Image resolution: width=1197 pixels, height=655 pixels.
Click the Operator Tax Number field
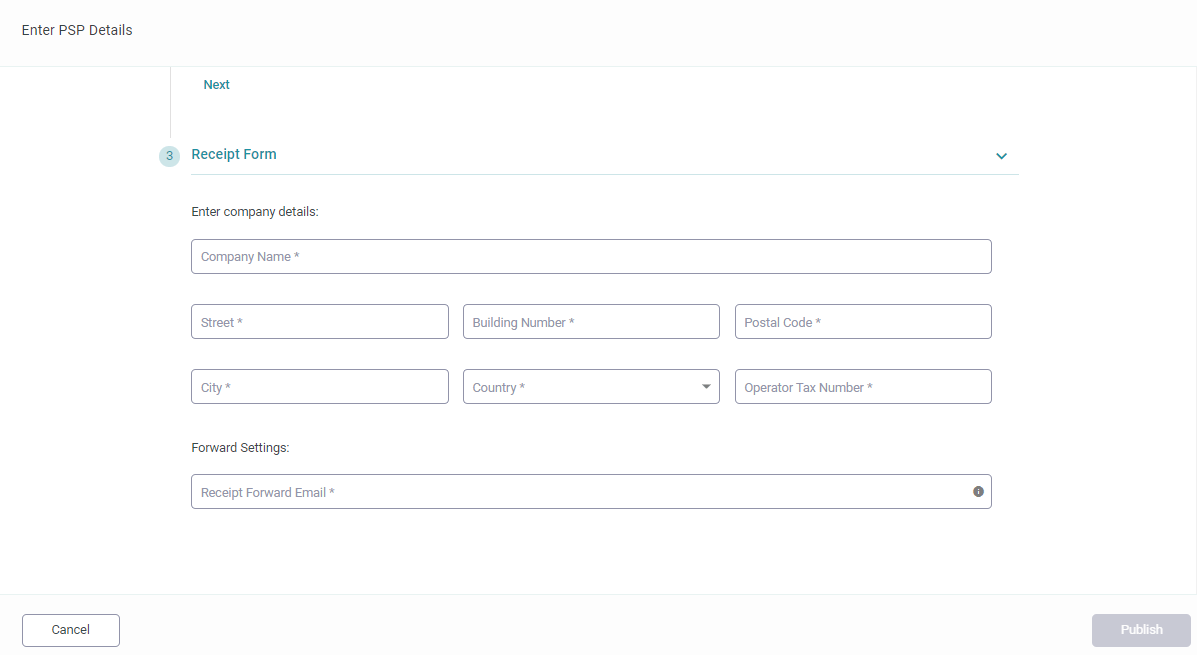click(x=863, y=386)
